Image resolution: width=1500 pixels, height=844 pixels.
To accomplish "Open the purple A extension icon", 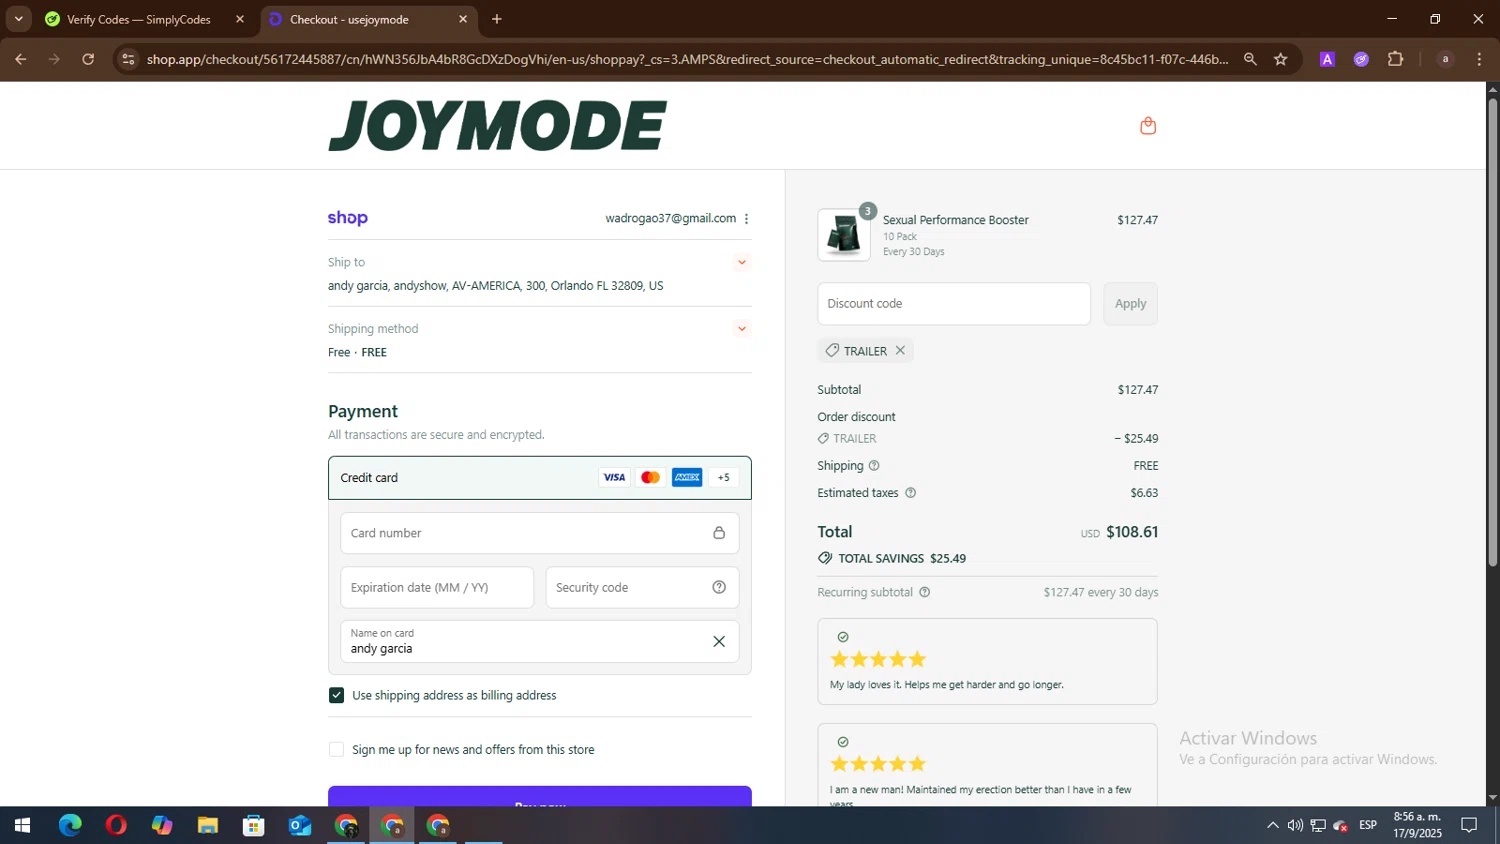I will (1327, 59).
